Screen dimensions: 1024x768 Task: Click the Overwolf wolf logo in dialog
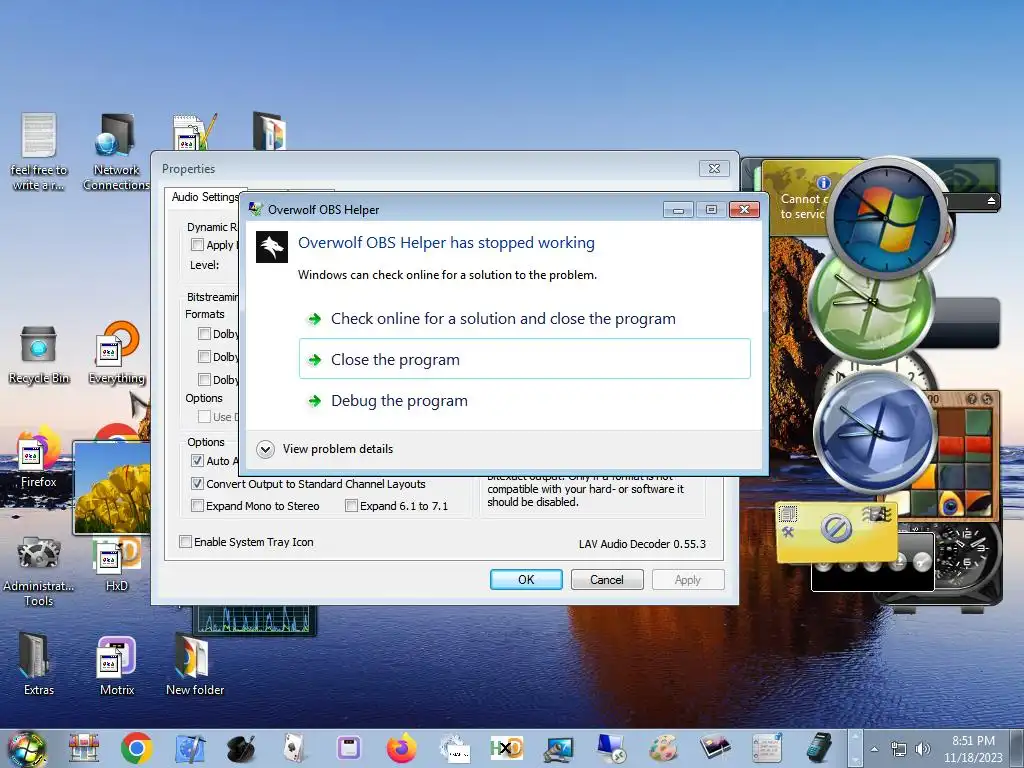(x=272, y=247)
